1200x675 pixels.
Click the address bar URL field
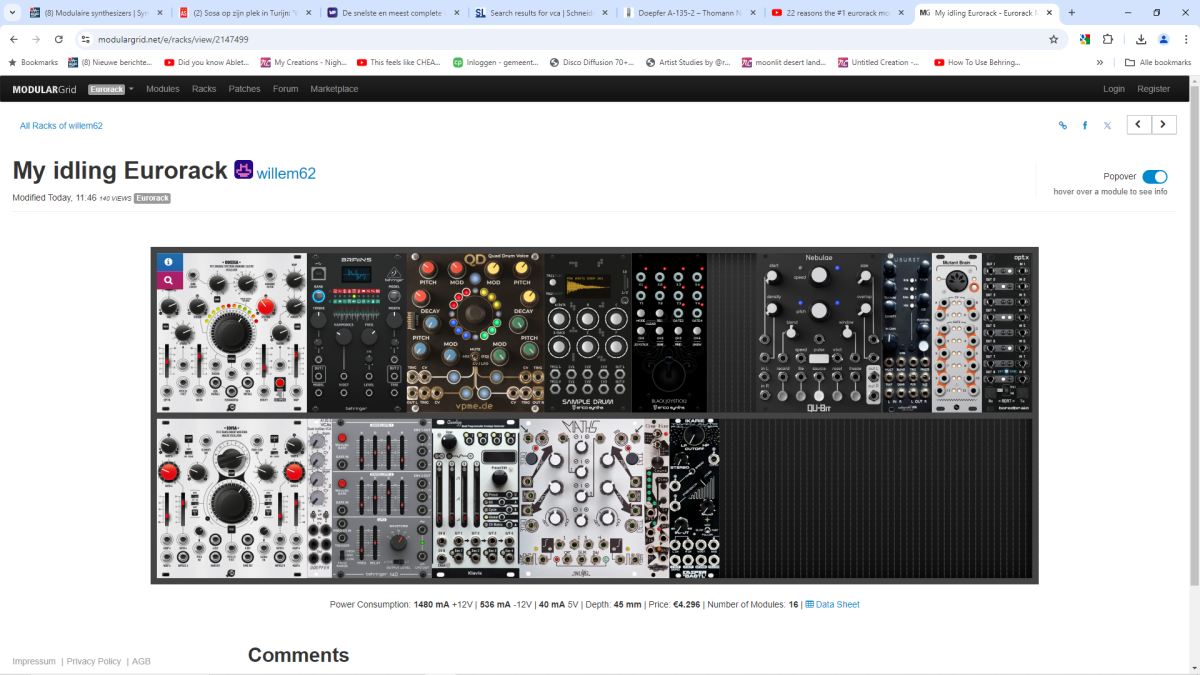pyautogui.click(x=560, y=39)
